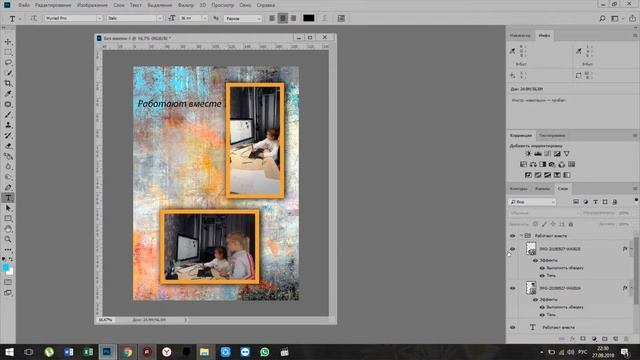This screenshot has width=640, height=360.
Task: Add an Exposure adjustment icon
Action: (x=557, y=154)
